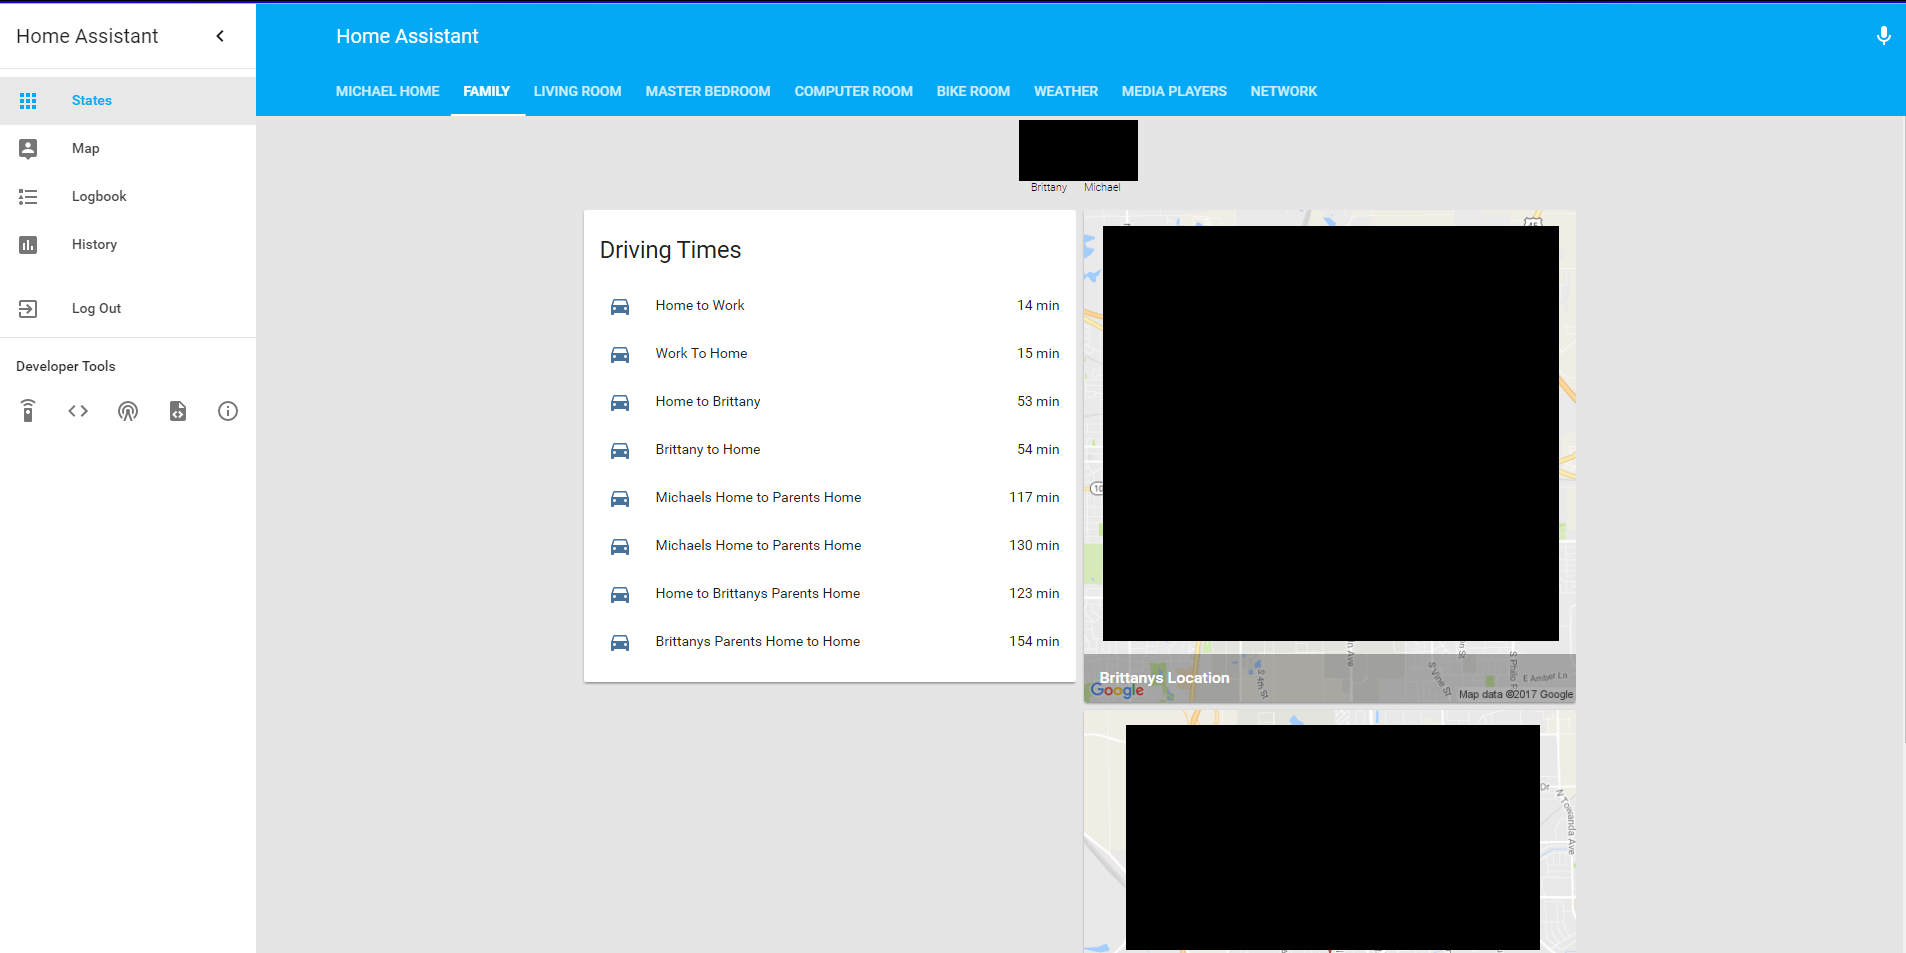1906x953 pixels.
Task: Click the 130 min value
Action: [1034, 546]
